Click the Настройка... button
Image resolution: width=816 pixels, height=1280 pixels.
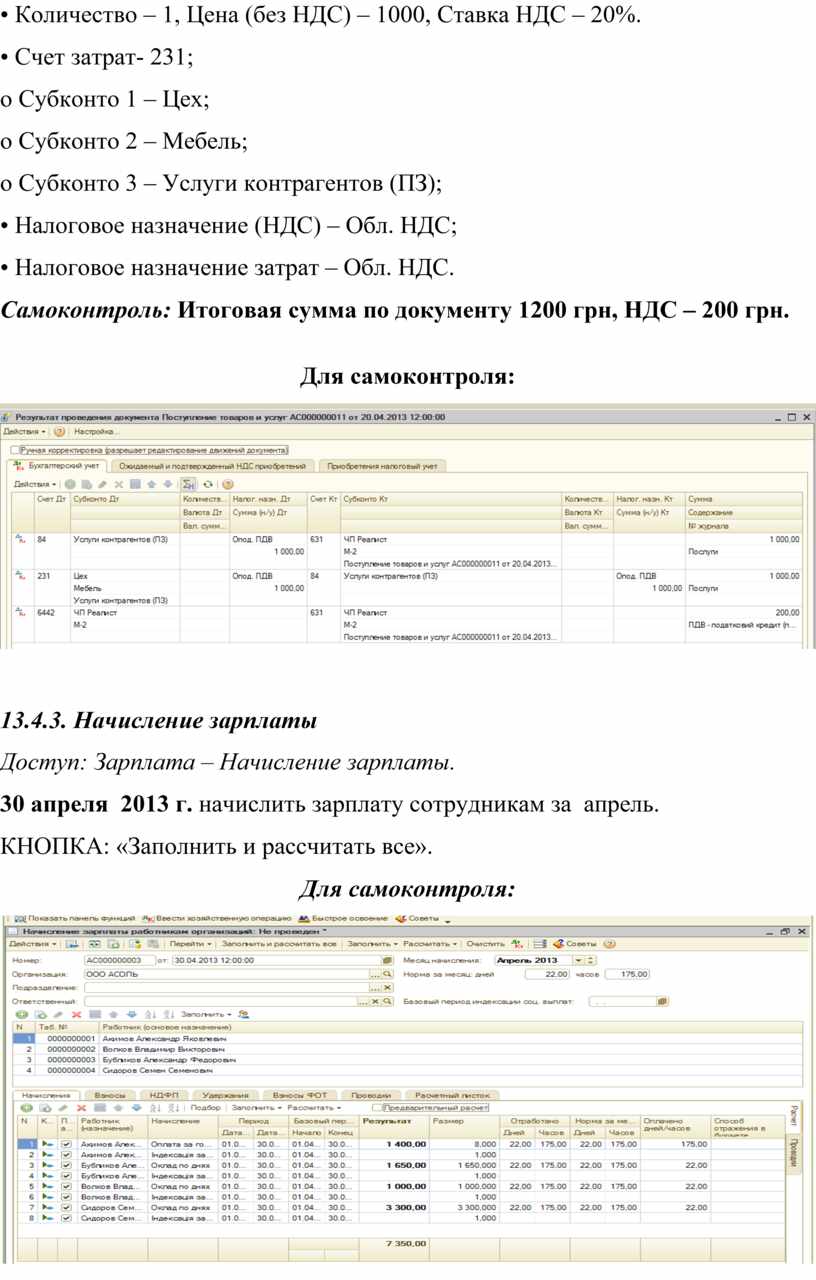click(96, 431)
